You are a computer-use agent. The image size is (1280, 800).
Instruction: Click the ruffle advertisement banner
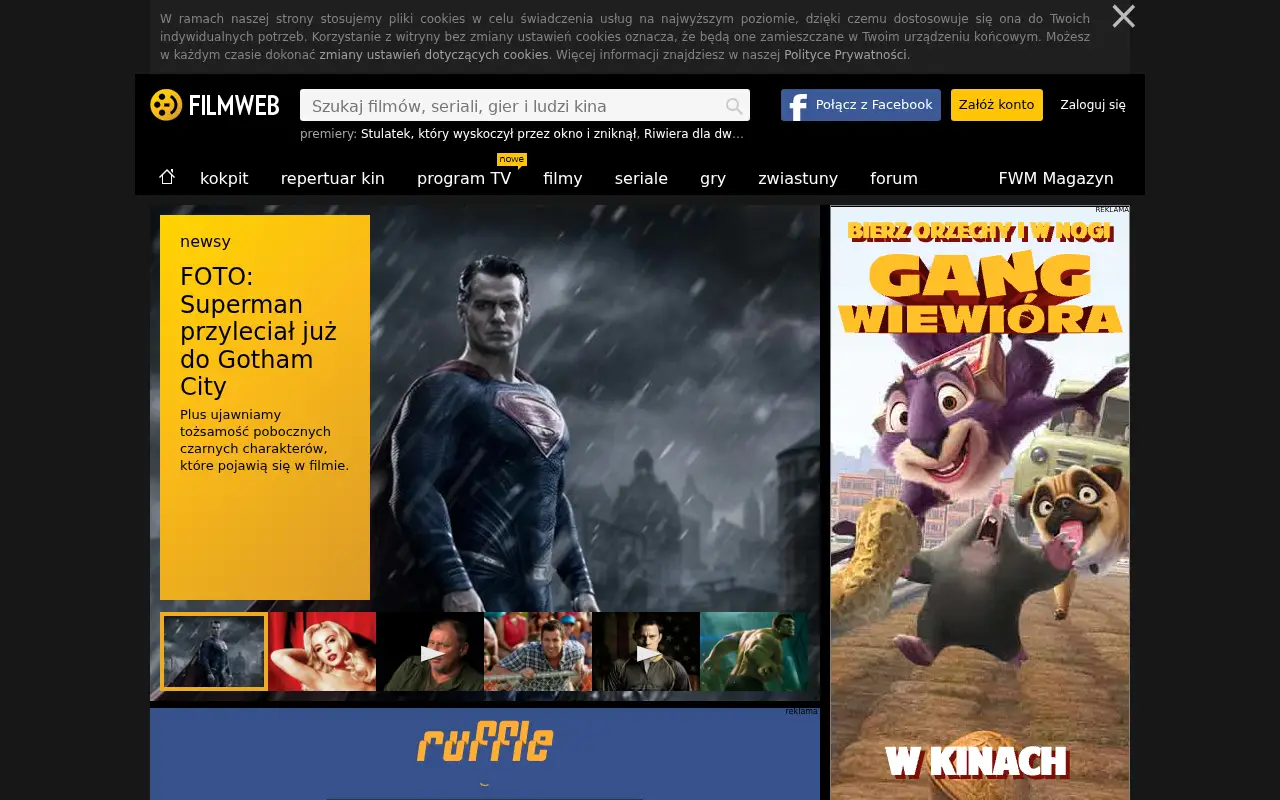[485, 754]
